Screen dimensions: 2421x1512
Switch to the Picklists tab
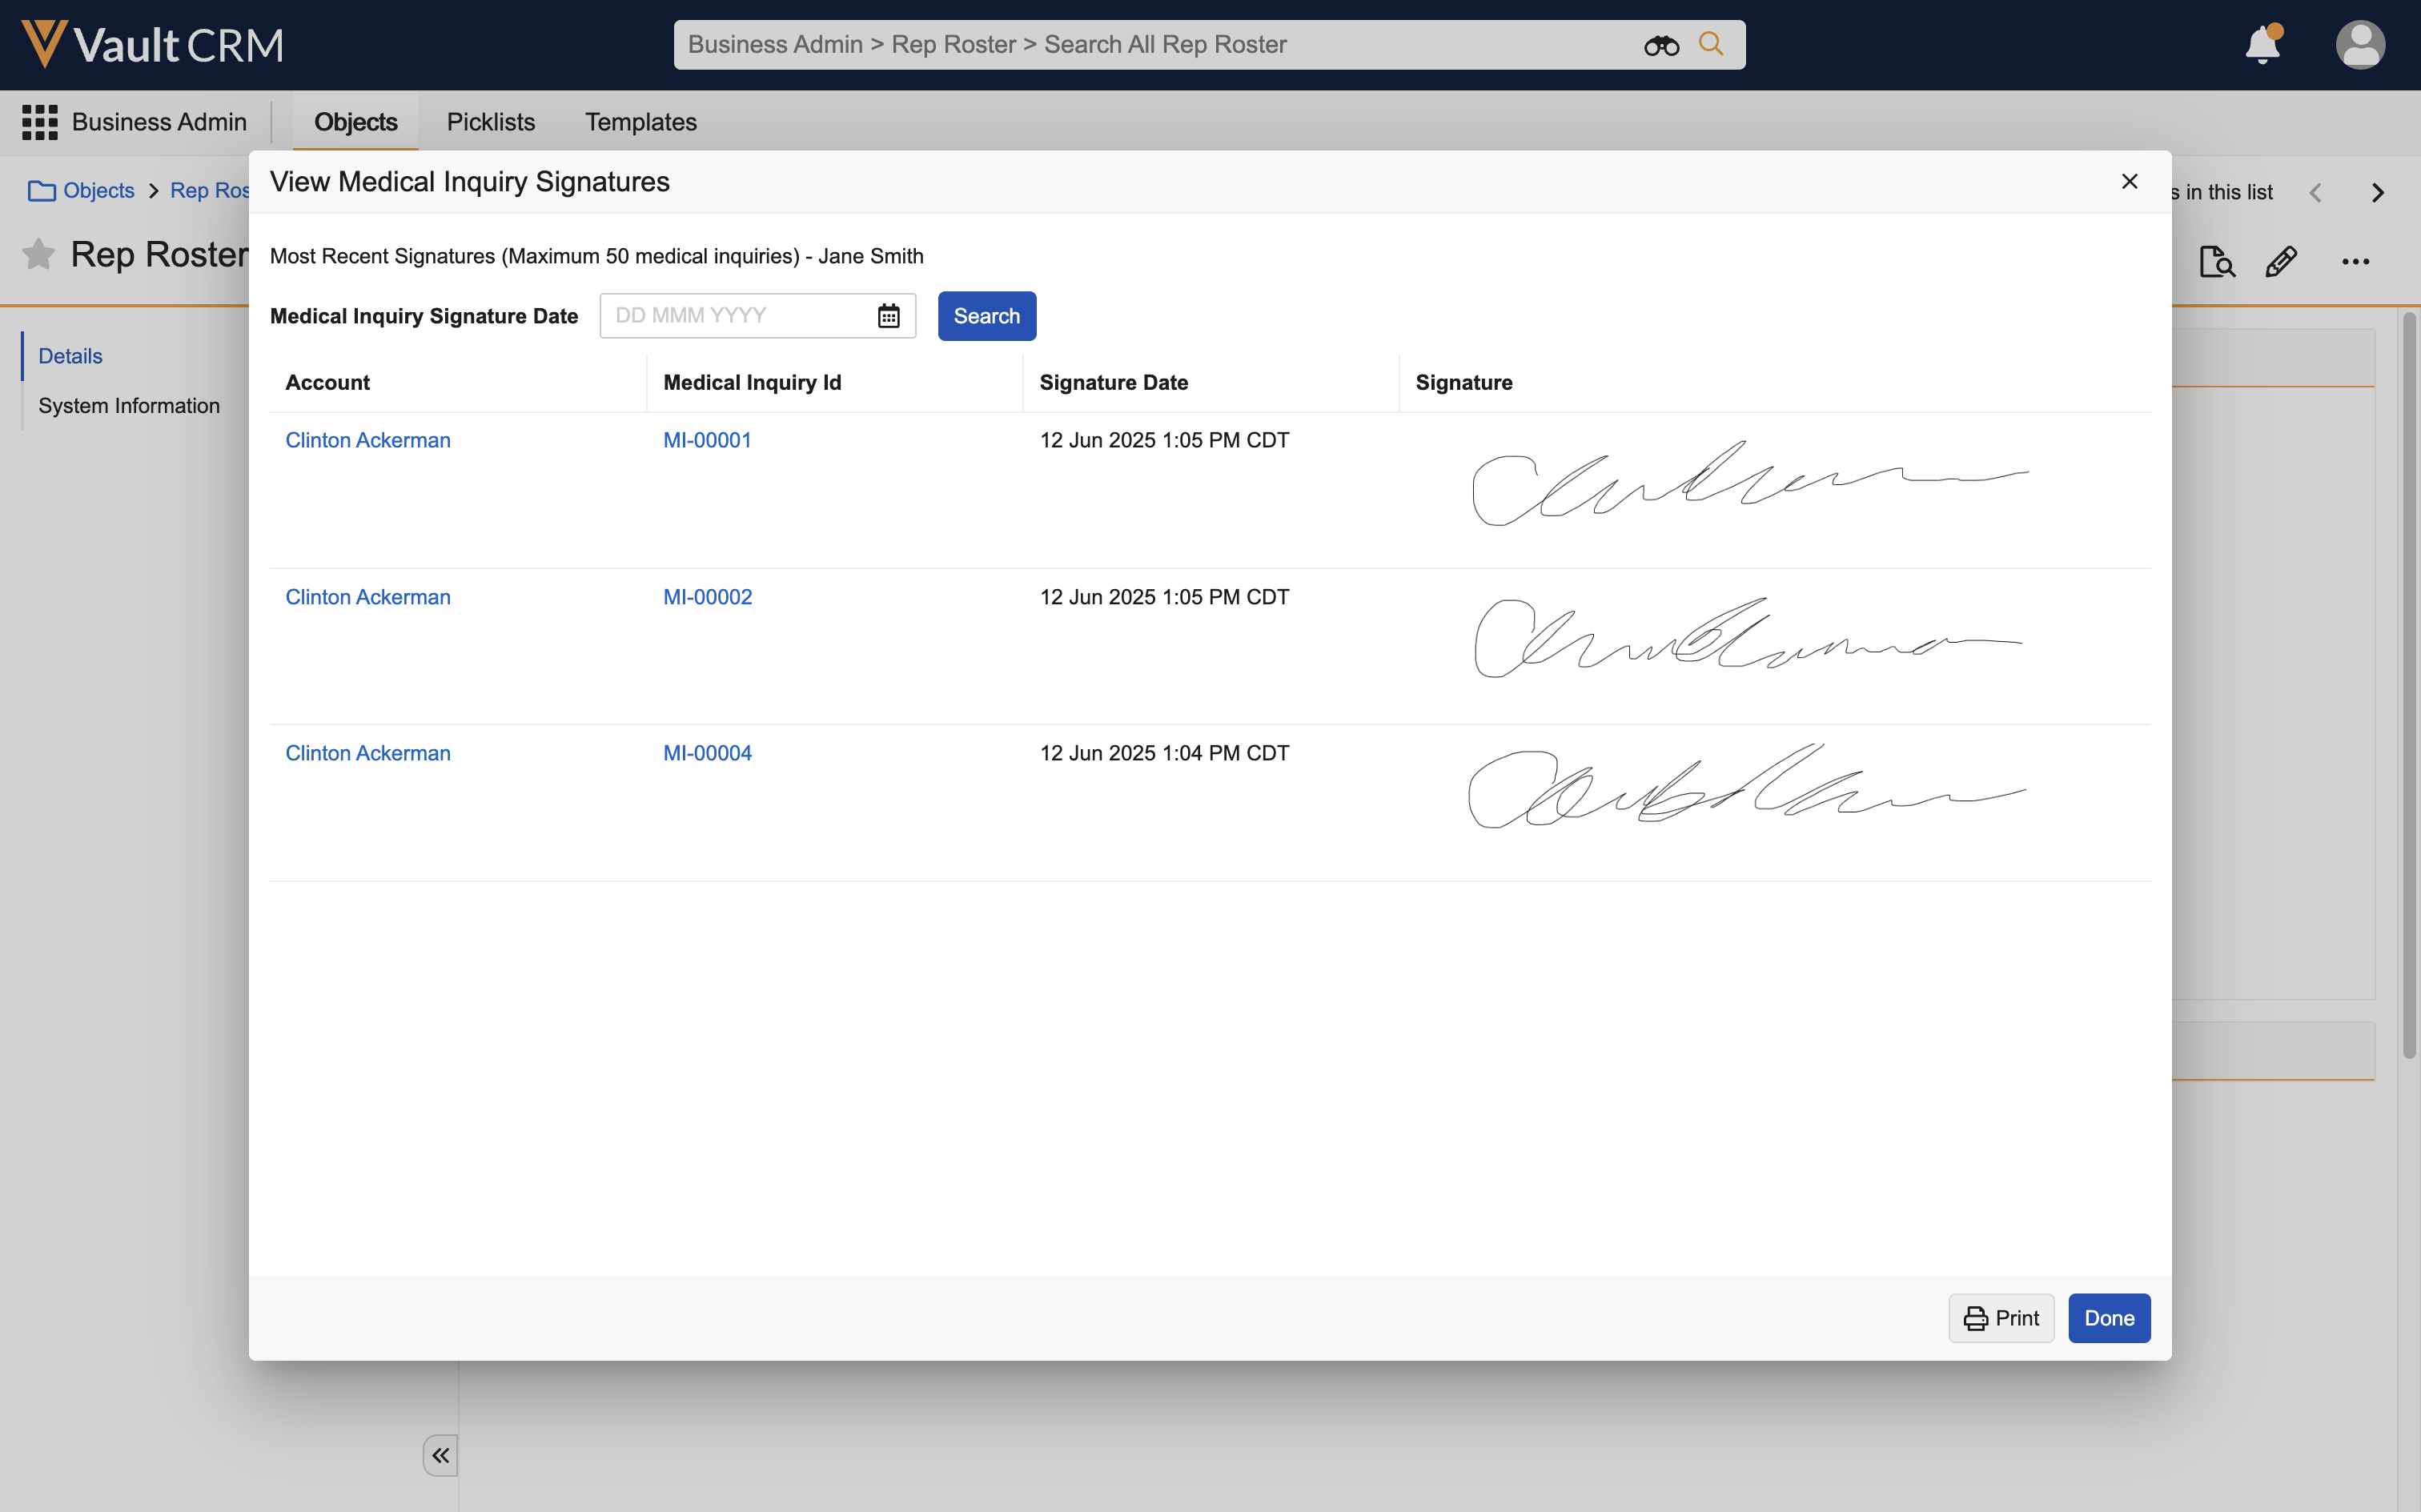tap(491, 122)
